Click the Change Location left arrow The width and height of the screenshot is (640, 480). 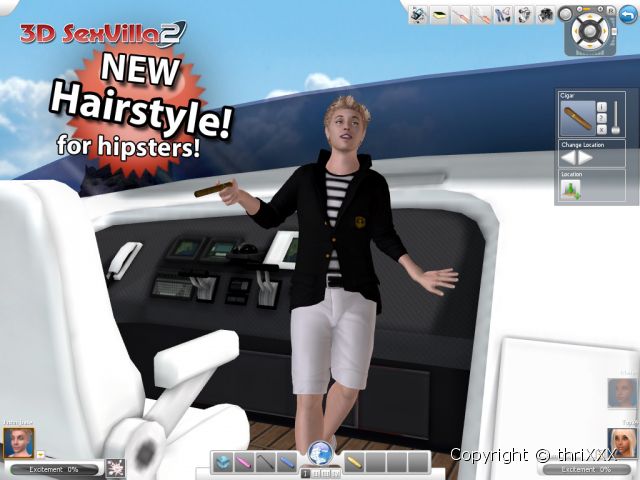point(568,158)
